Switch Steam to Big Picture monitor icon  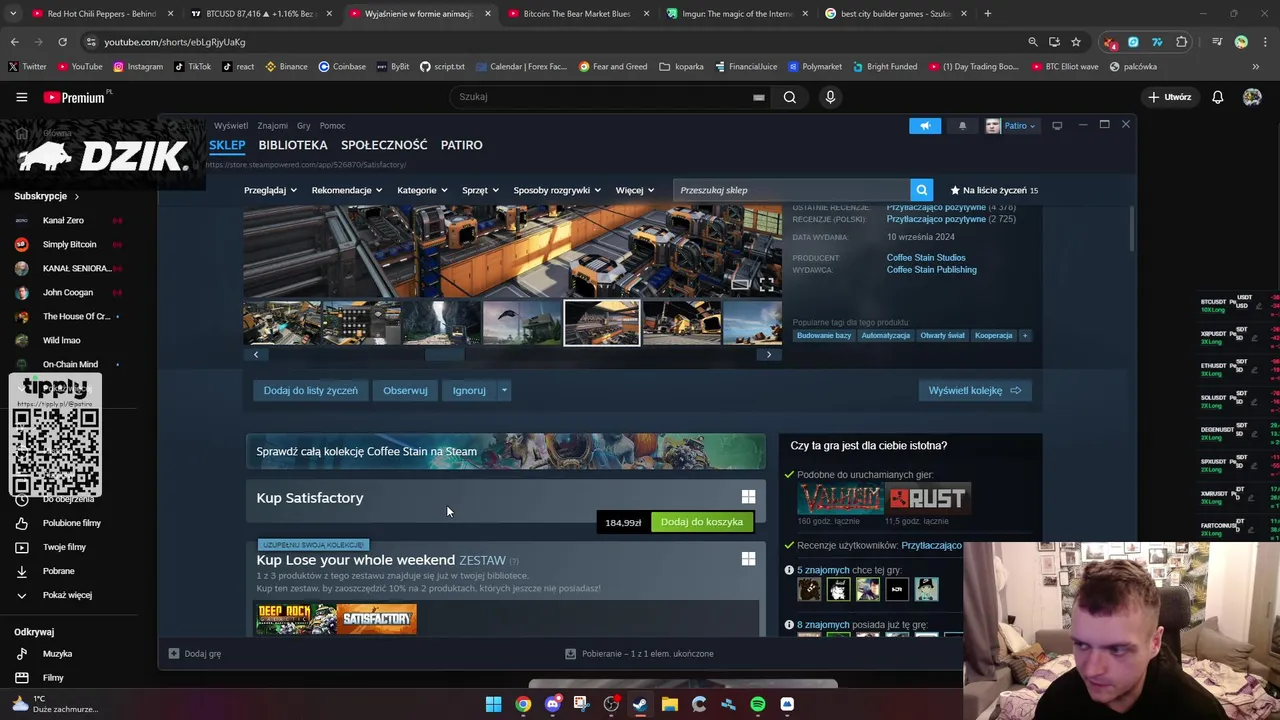click(x=1057, y=126)
